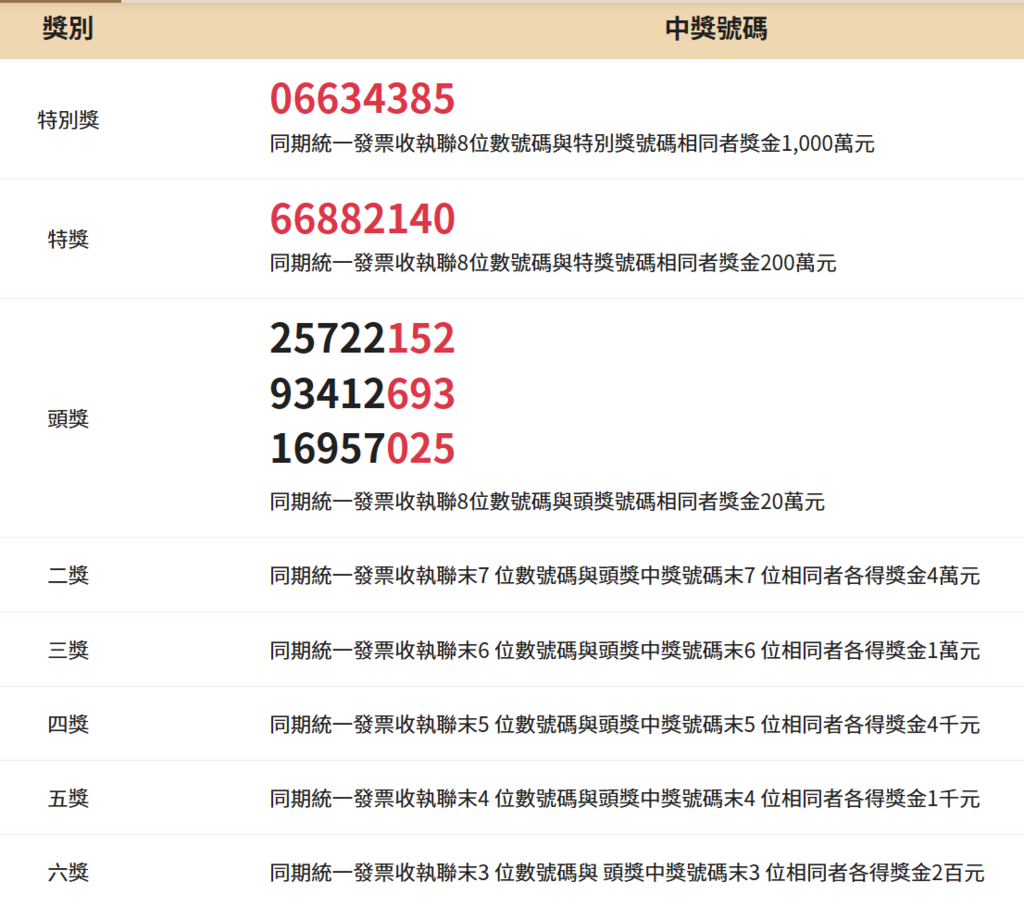Click the grand prize number 66882140
The image size is (1024, 907).
[x=362, y=219]
